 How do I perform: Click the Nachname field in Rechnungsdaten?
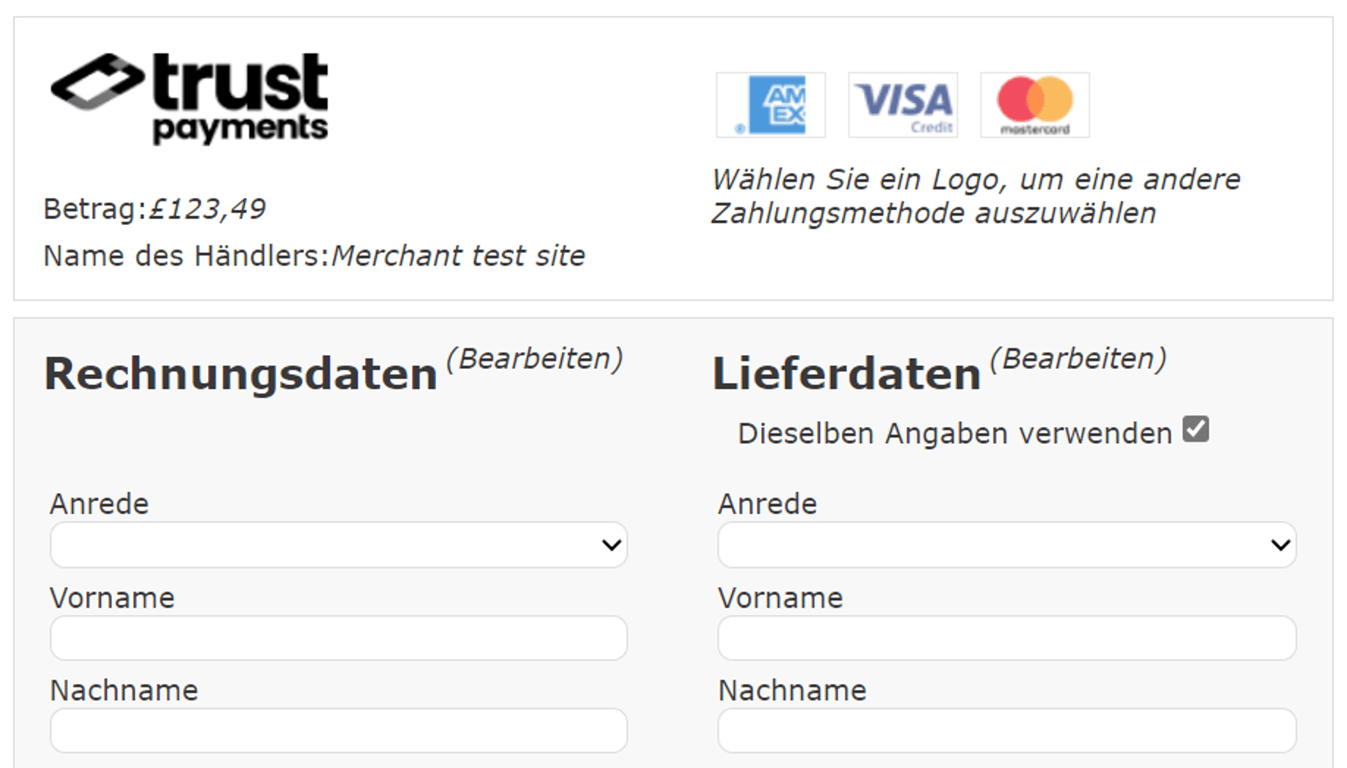coord(338,731)
